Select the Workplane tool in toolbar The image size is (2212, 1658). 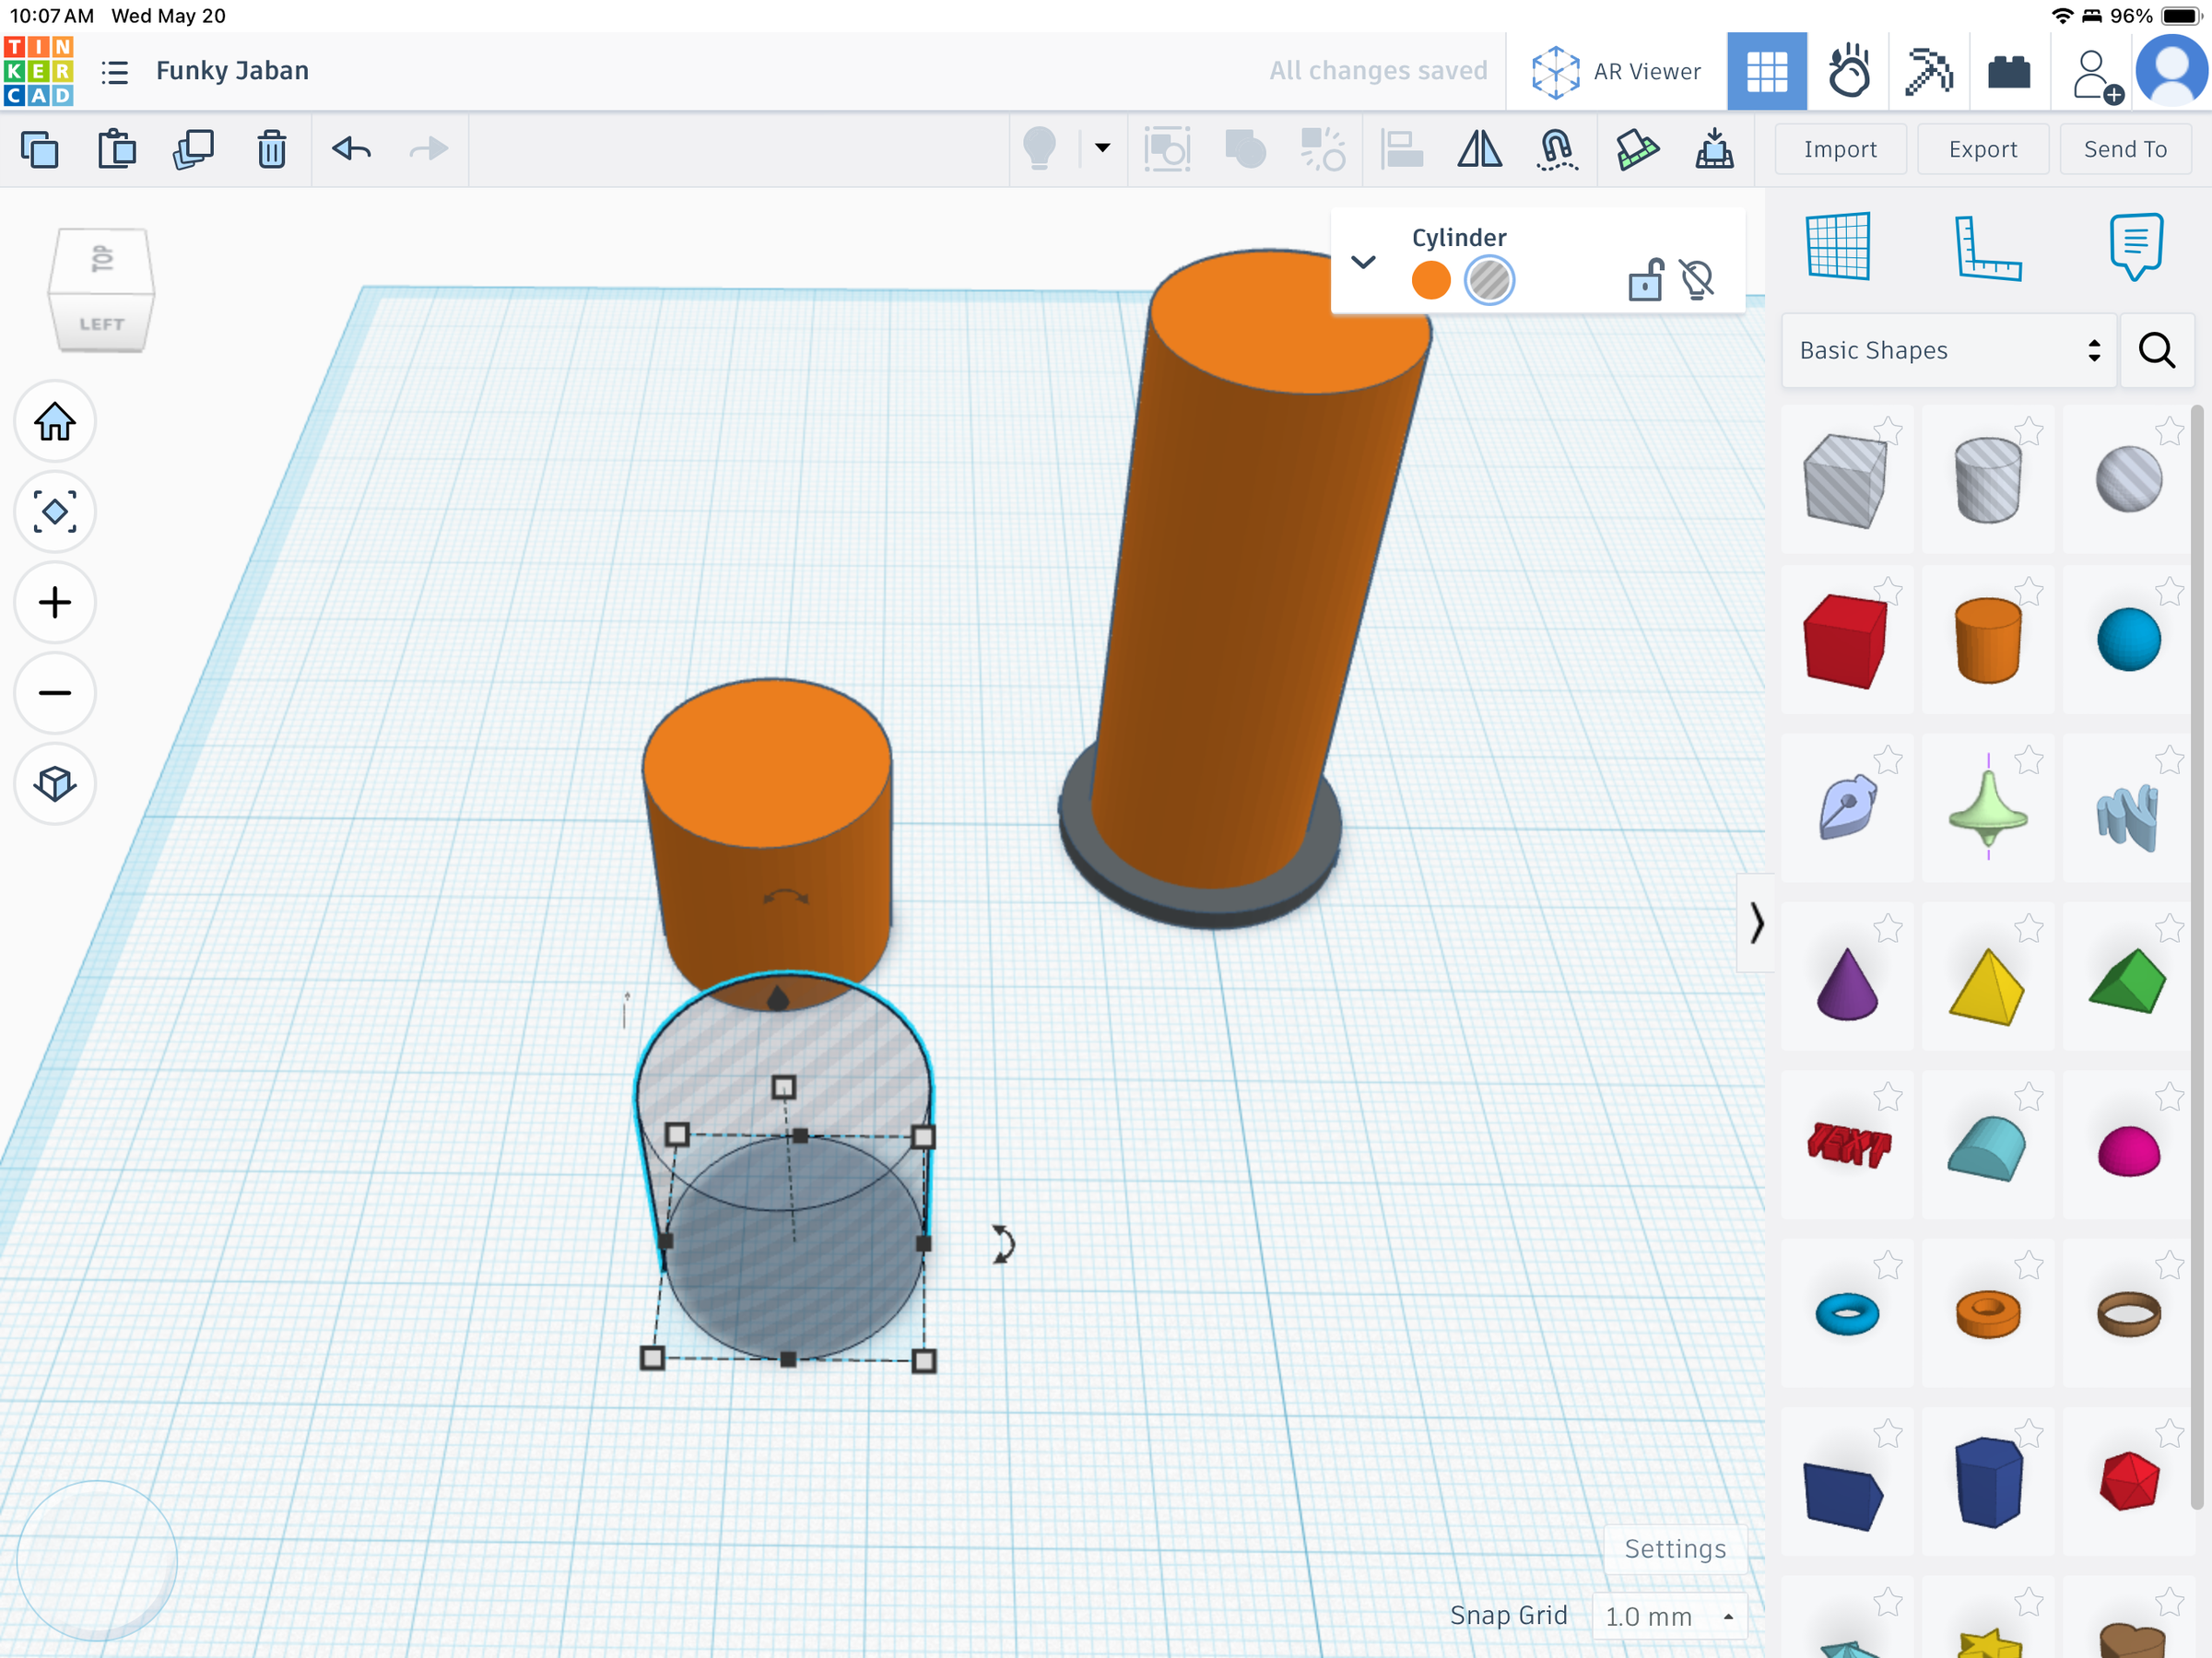click(x=1637, y=150)
